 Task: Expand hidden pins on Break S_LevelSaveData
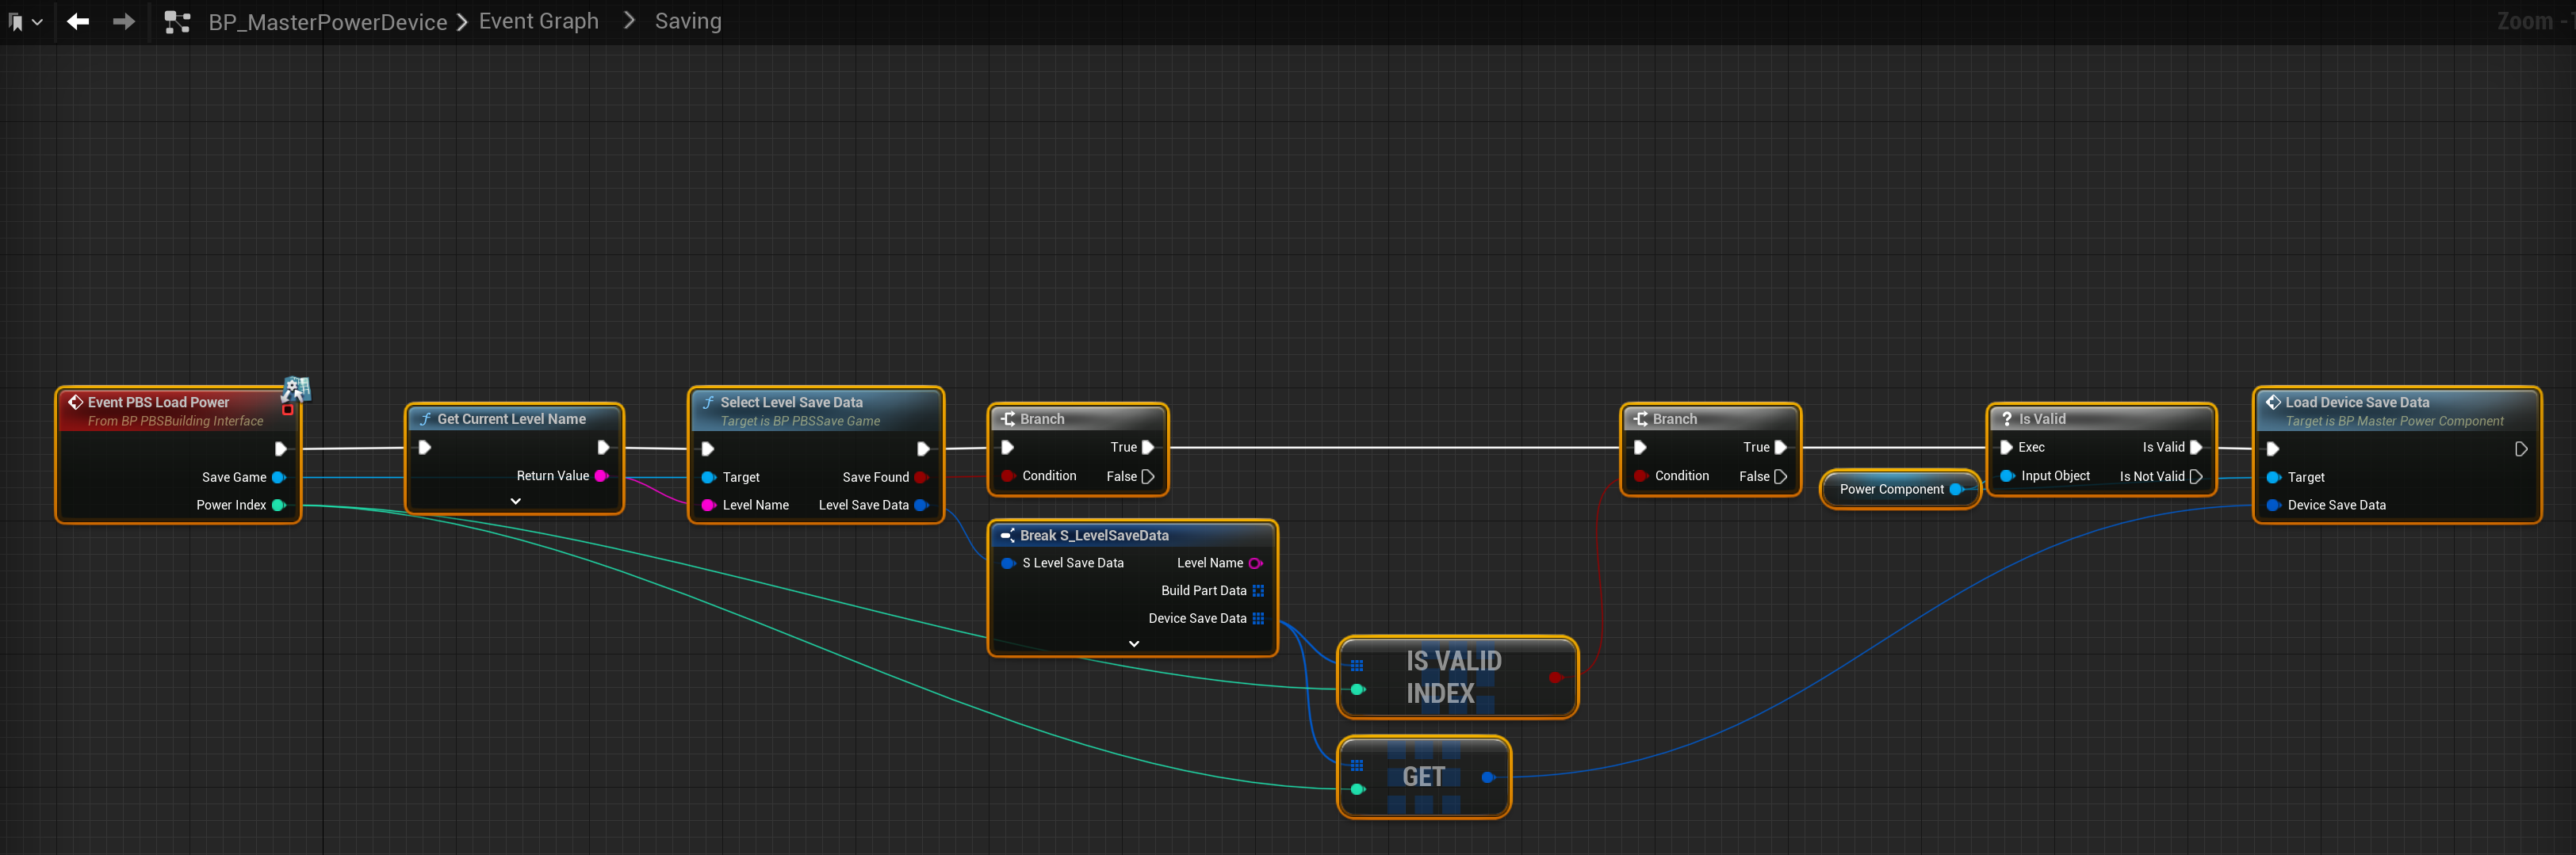(x=1133, y=644)
